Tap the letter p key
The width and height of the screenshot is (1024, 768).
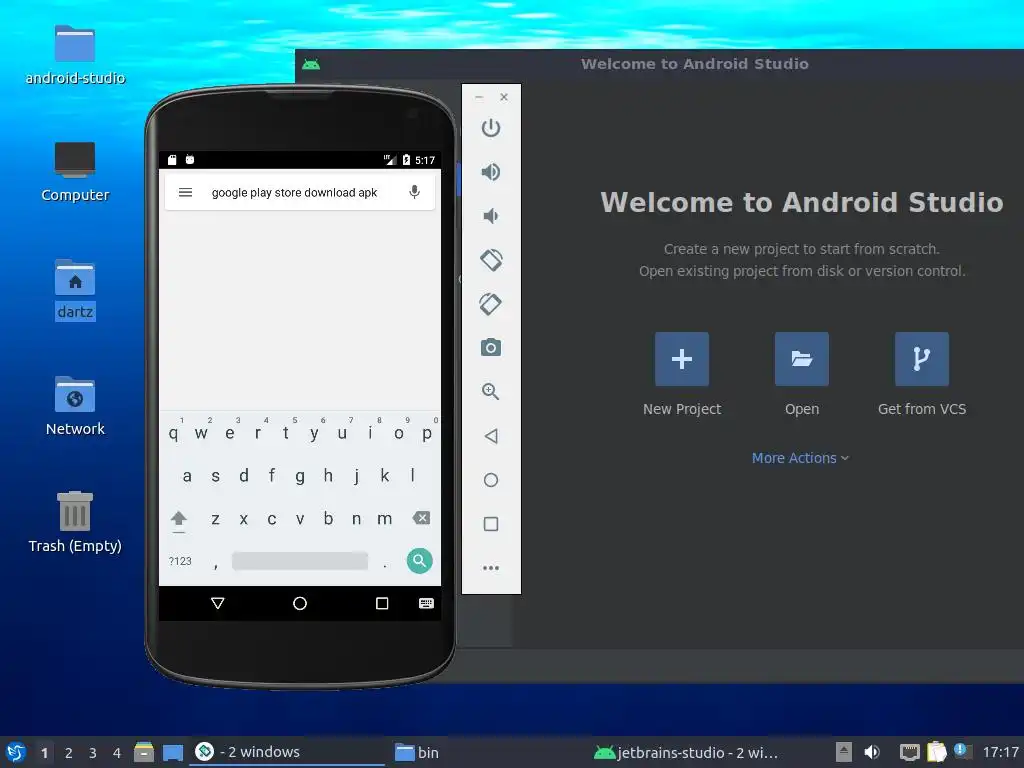426,432
